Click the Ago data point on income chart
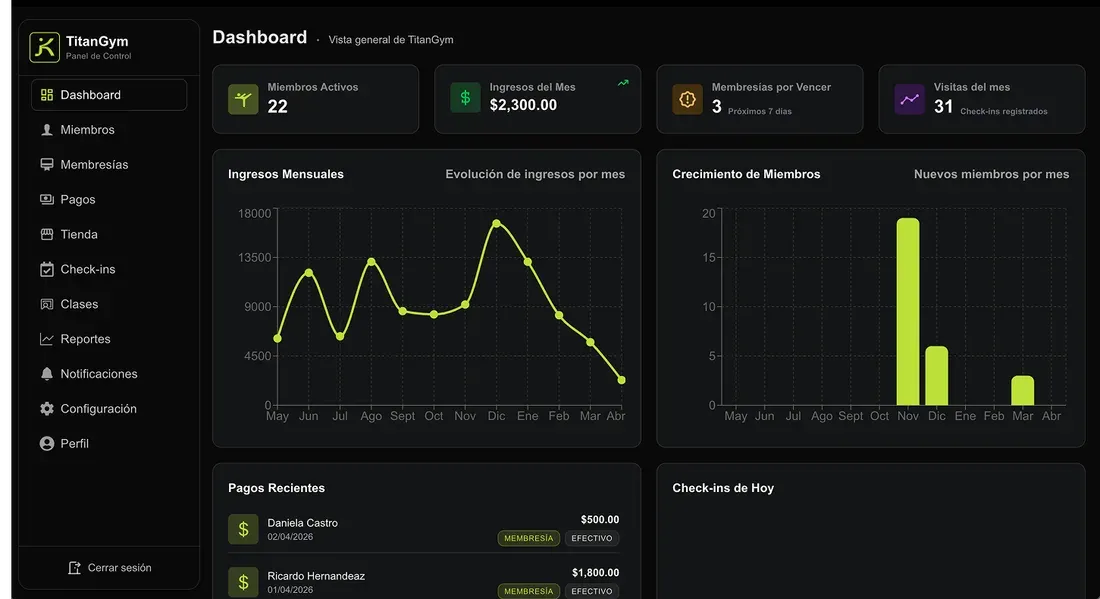The image size is (1100, 599). click(x=371, y=262)
